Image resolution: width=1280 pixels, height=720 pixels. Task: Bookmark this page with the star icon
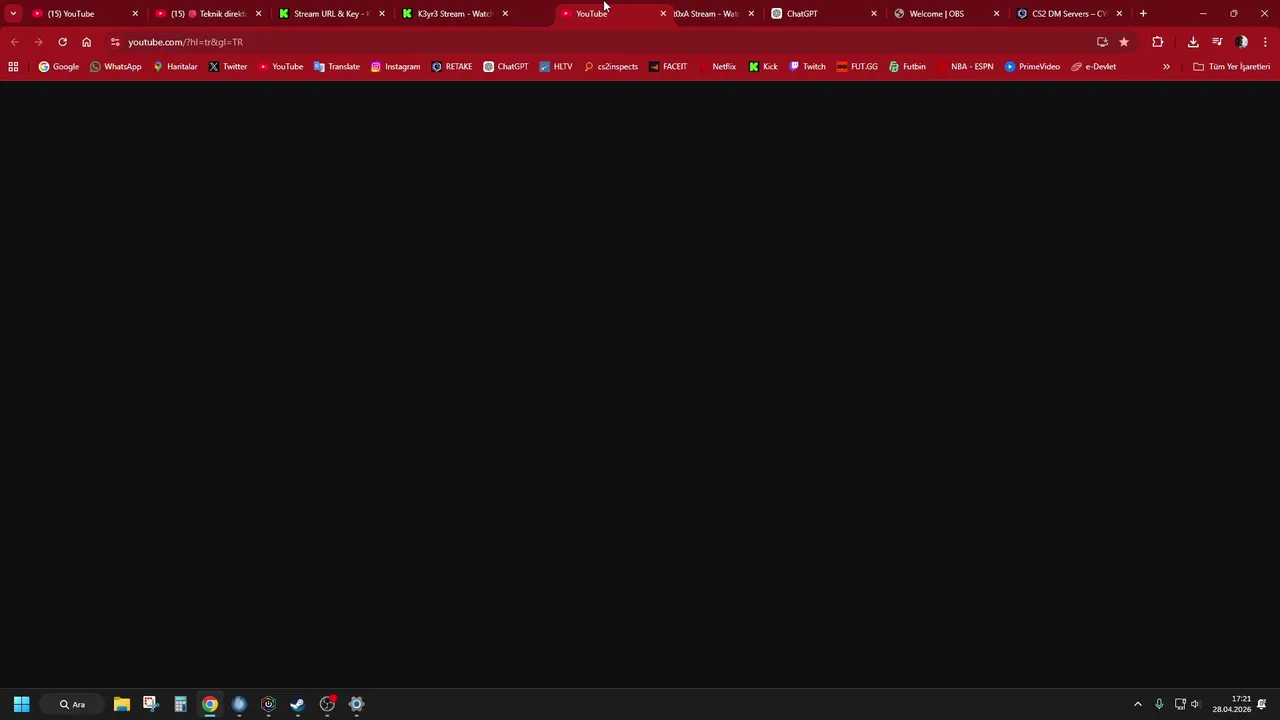click(1124, 42)
